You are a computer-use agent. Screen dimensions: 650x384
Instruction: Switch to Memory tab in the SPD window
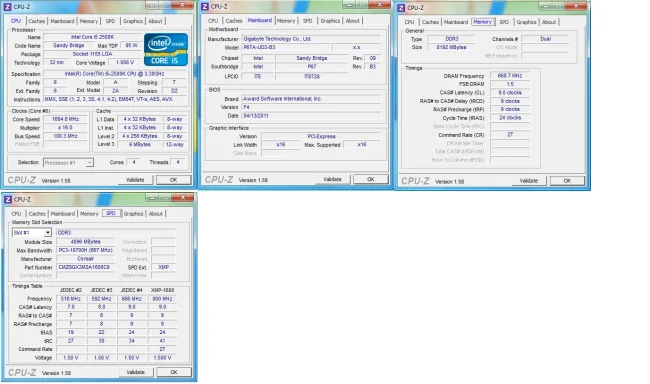click(x=89, y=214)
